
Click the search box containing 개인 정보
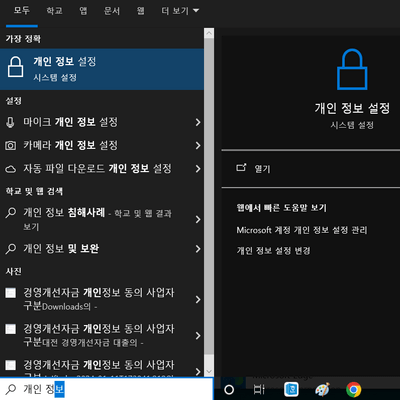(x=107, y=389)
